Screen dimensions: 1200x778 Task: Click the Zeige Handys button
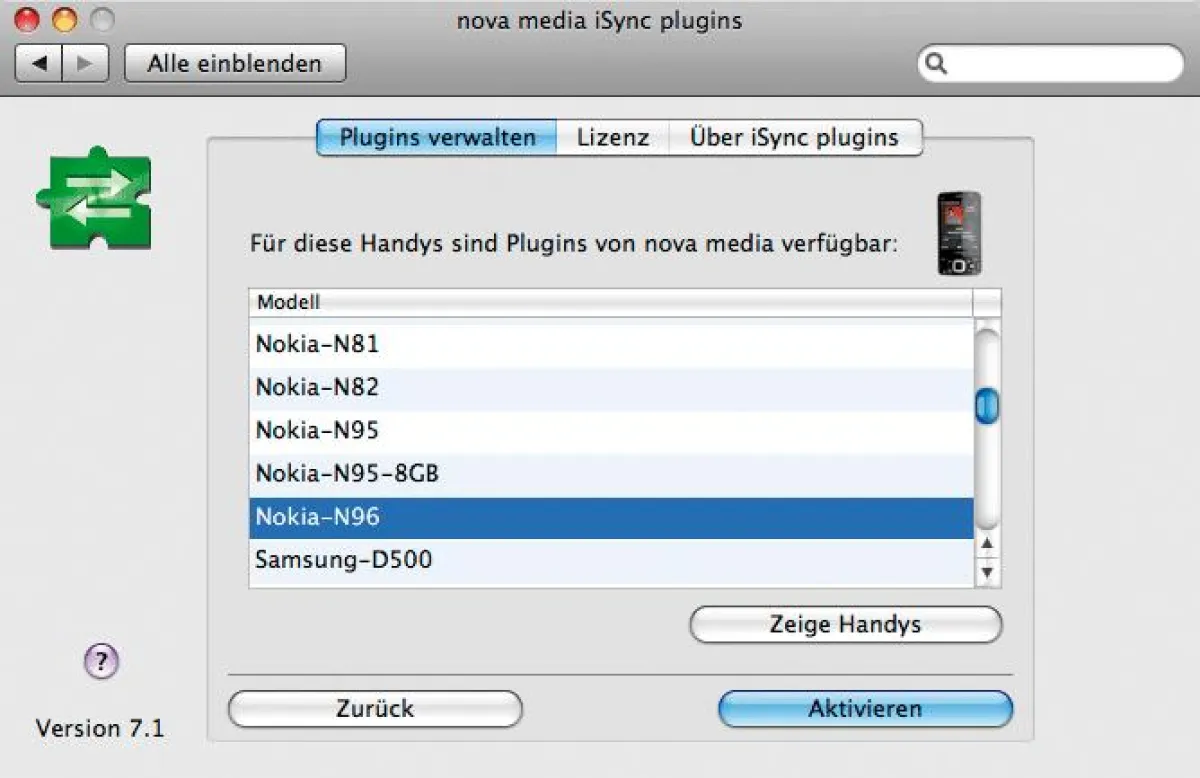pyautogui.click(x=845, y=624)
